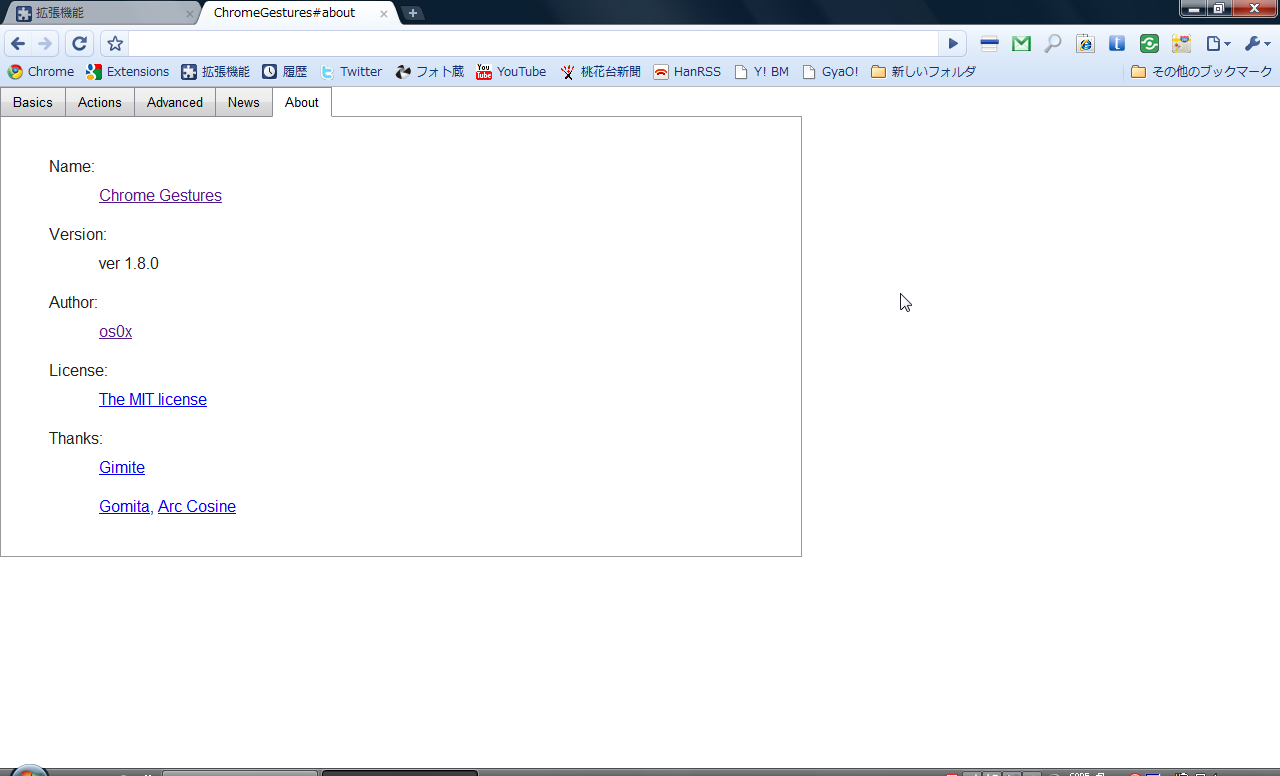Click the 'Author:' label
This screenshot has height=776, width=1280.
73,302
